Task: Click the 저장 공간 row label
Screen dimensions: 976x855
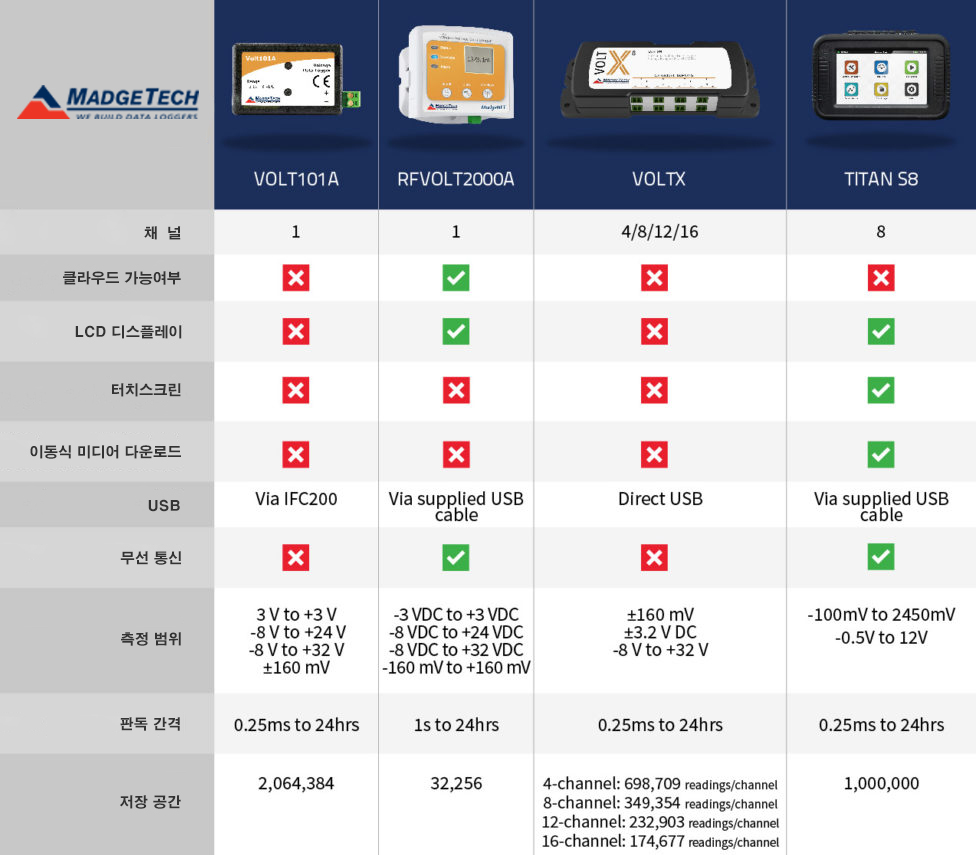Action: coord(150,801)
